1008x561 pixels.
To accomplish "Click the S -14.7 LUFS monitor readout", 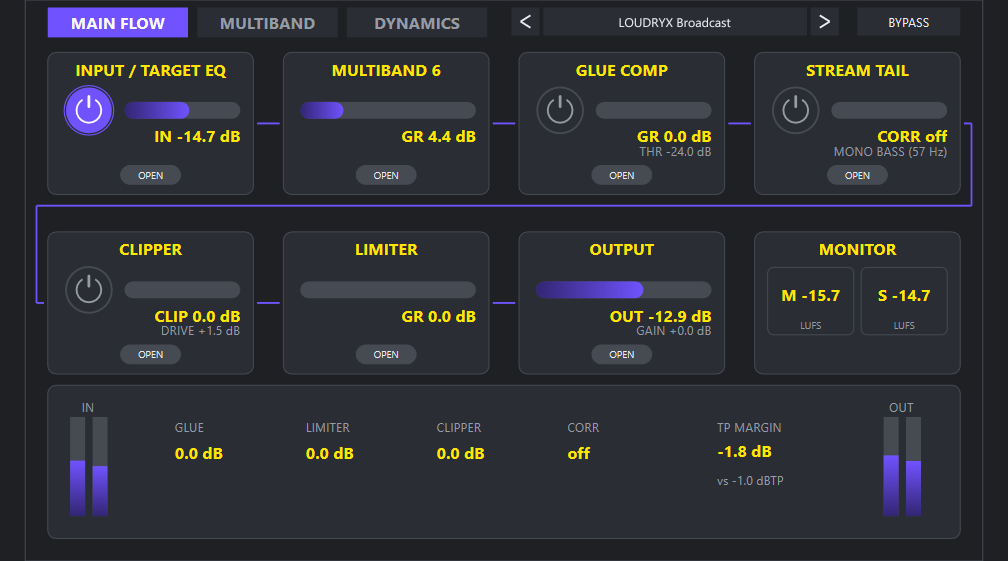I will (904, 301).
